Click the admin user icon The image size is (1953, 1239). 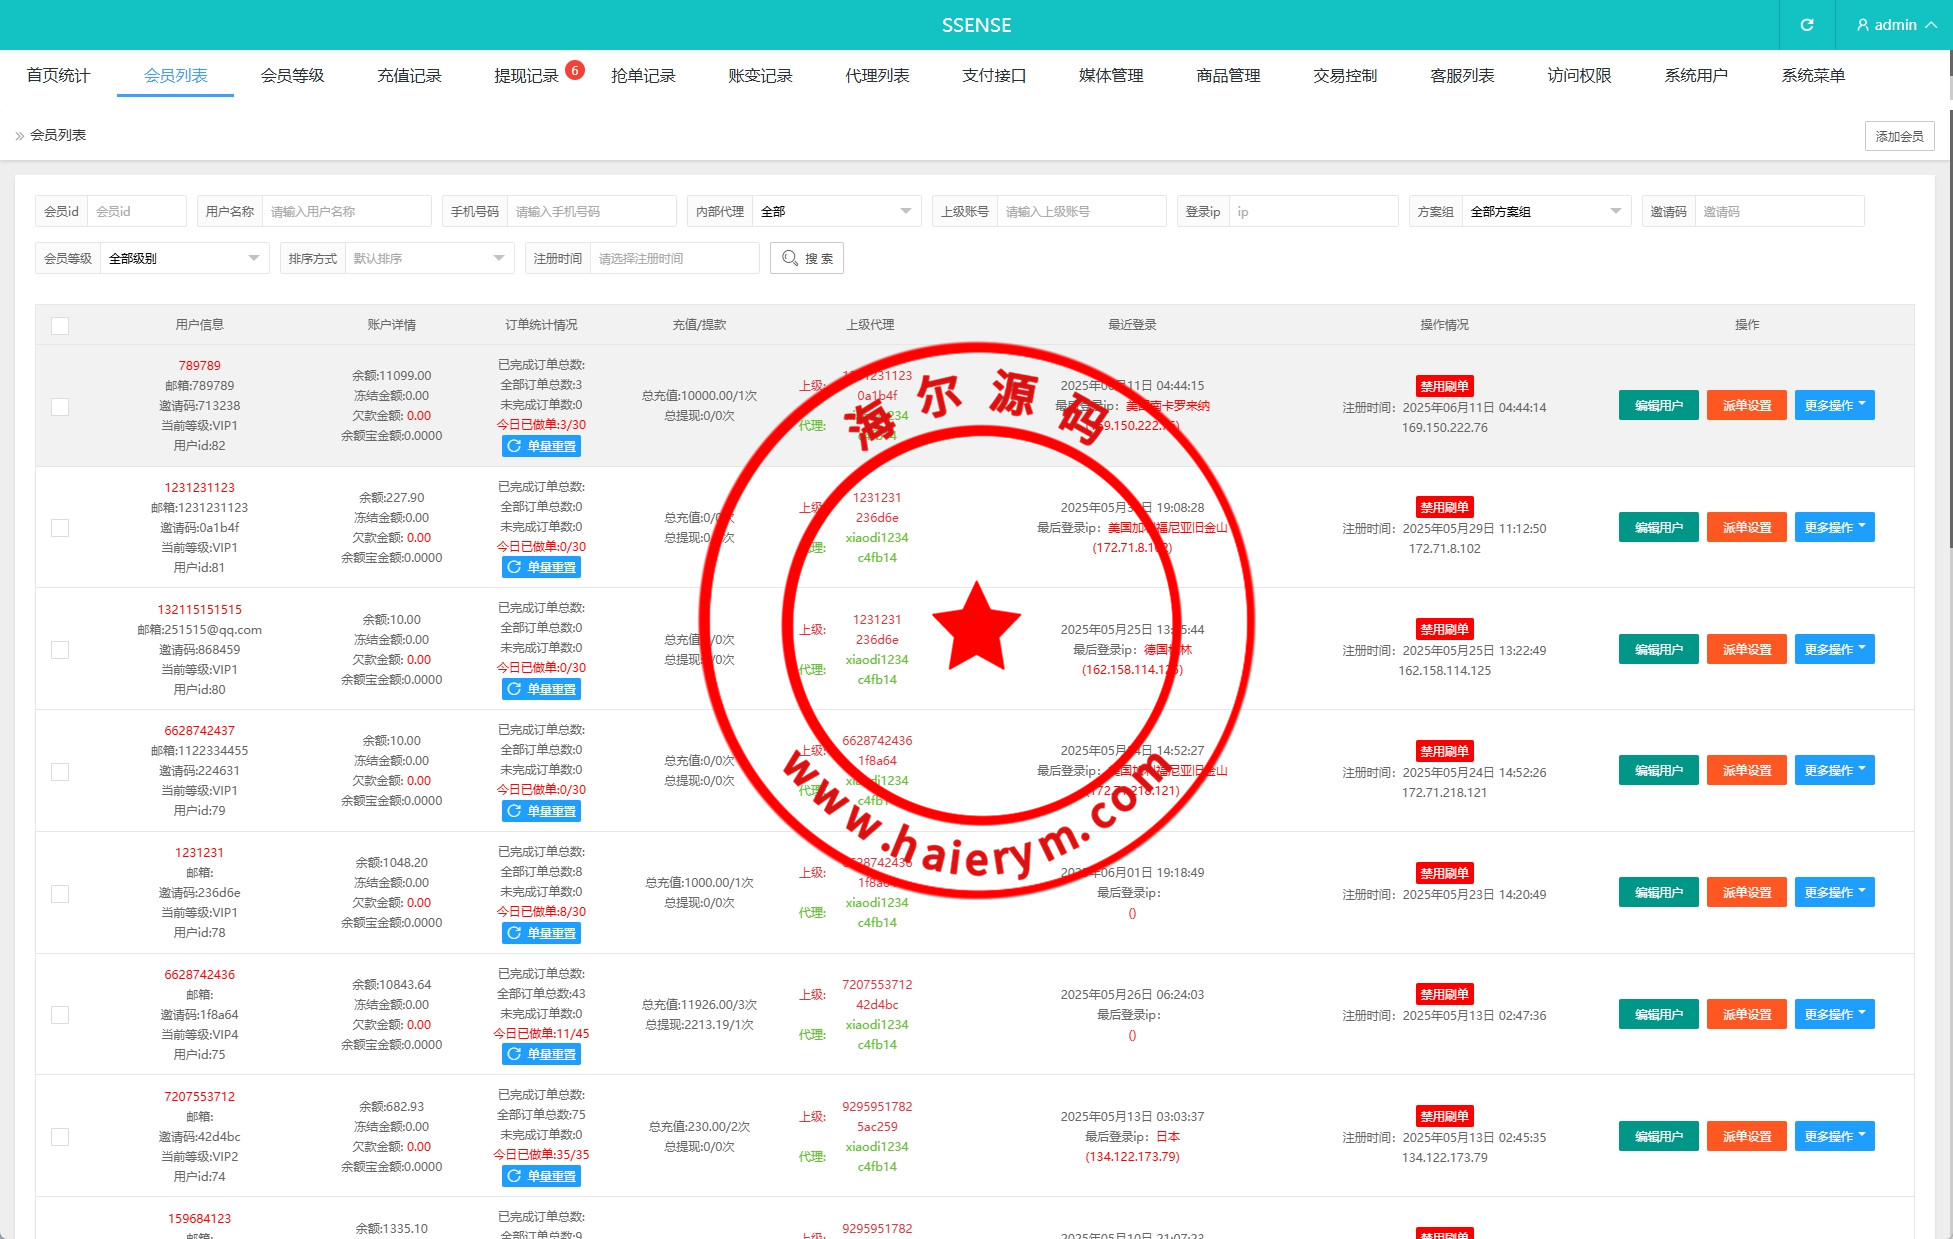(1862, 25)
